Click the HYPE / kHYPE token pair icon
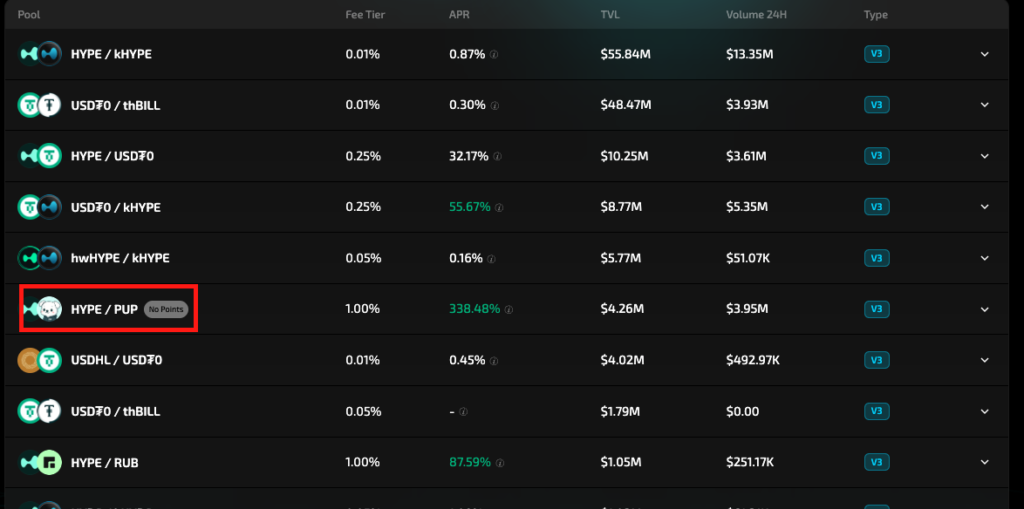Screen dimensions: 1024x509 point(40,54)
